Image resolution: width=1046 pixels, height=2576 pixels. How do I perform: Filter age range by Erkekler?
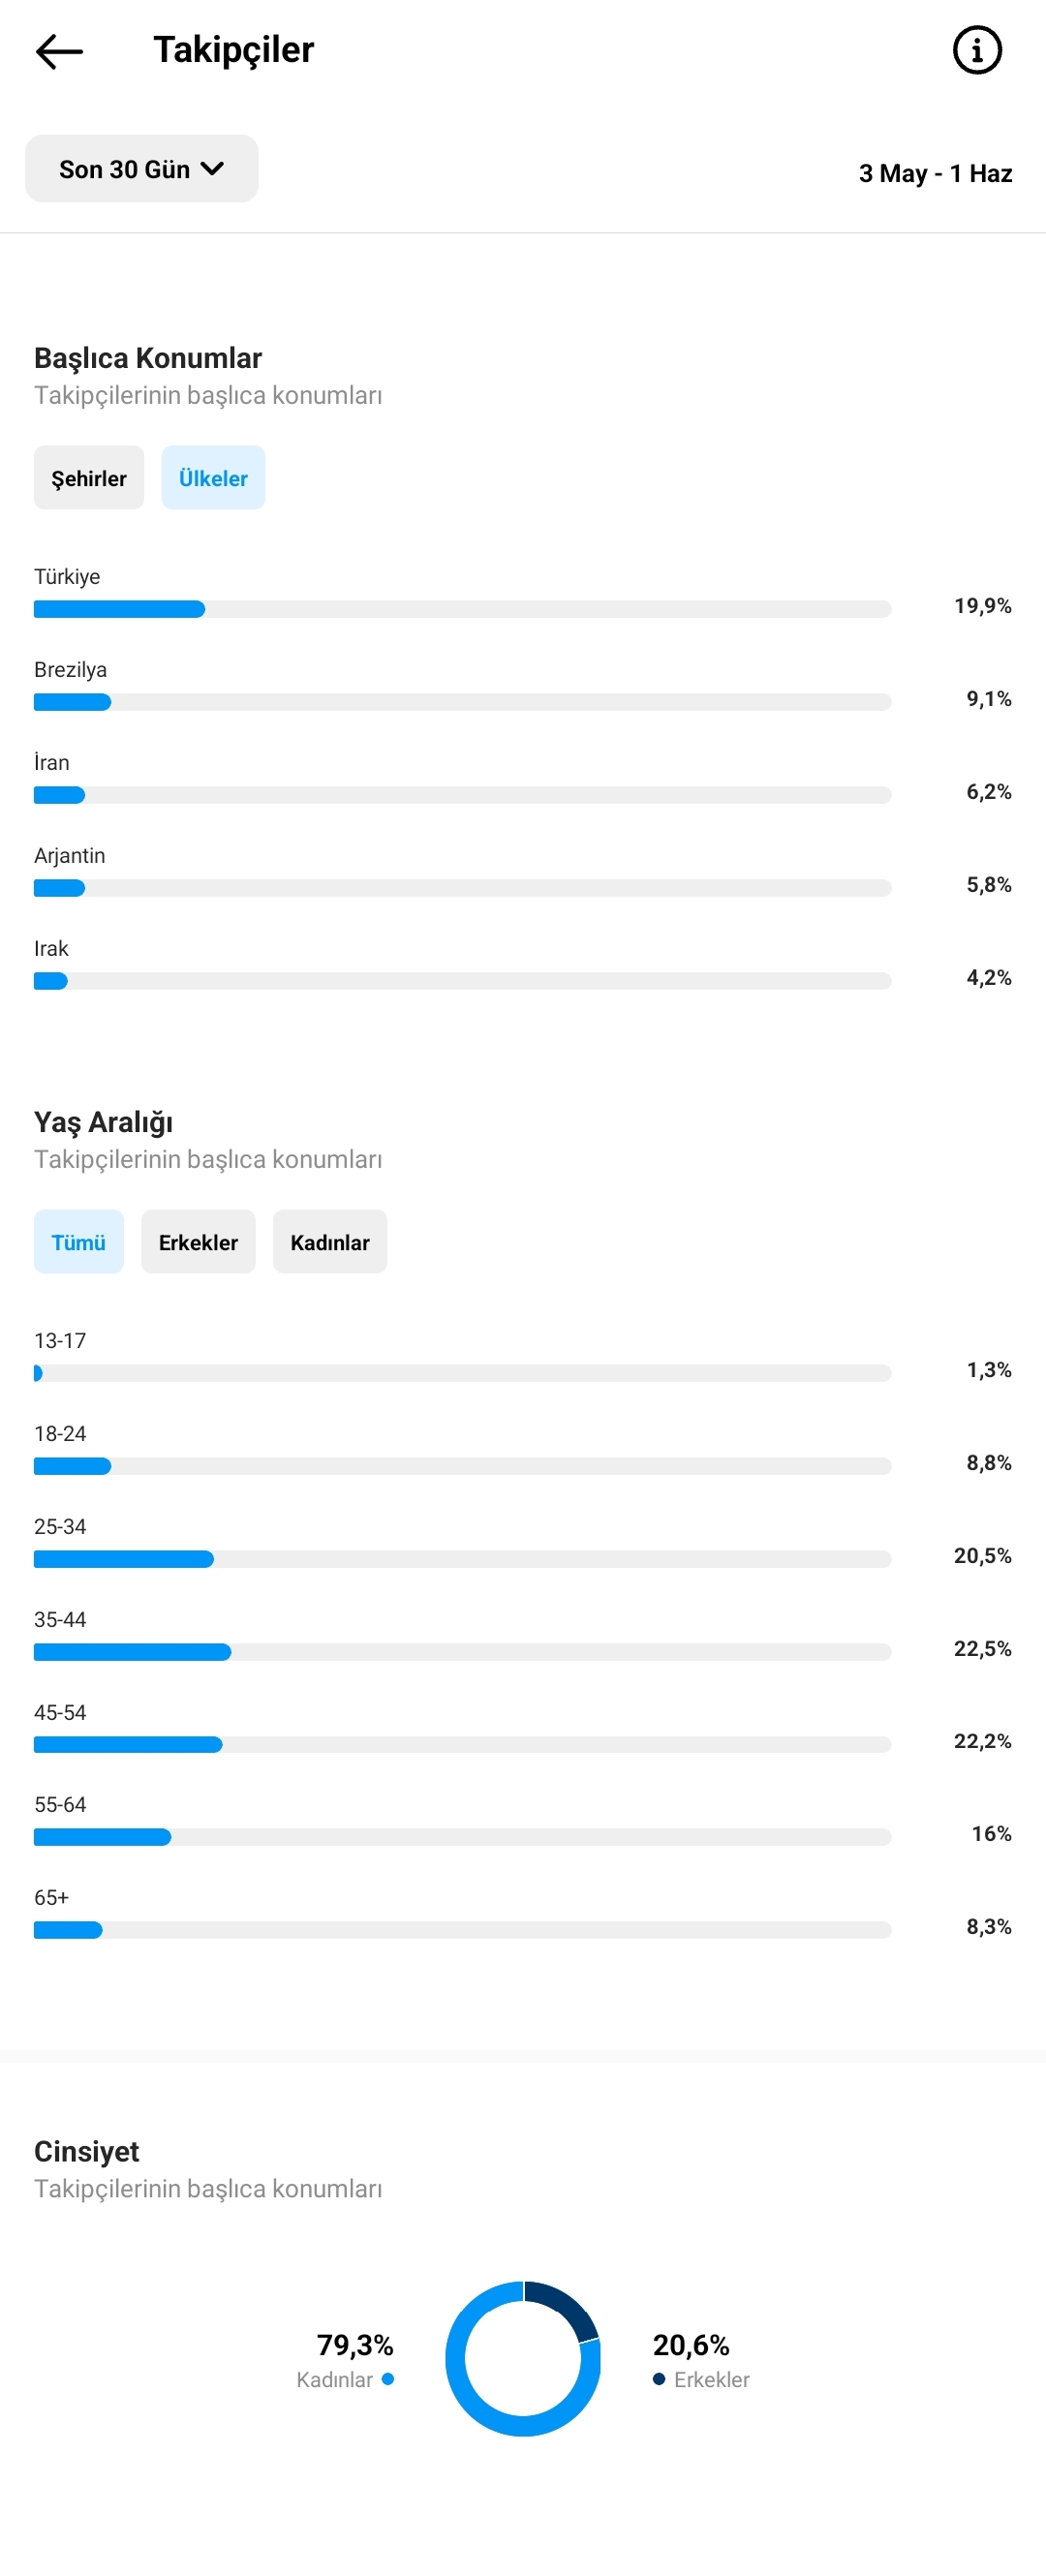tap(198, 1242)
